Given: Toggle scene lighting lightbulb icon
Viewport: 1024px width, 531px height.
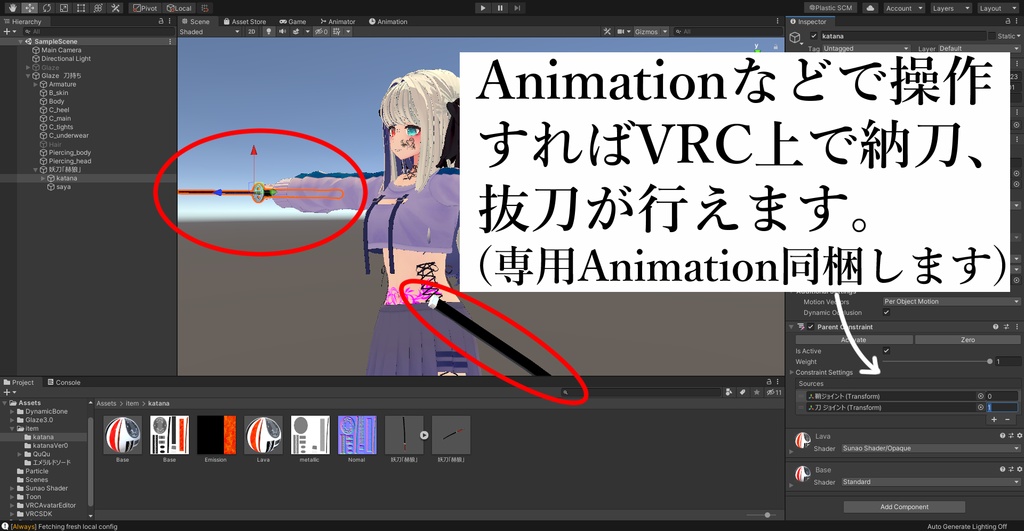Looking at the screenshot, I should (268, 31).
